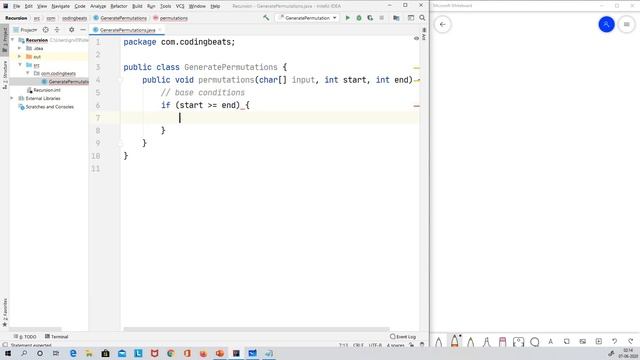
Task: Expand External Libraries node
Action: 12,98
